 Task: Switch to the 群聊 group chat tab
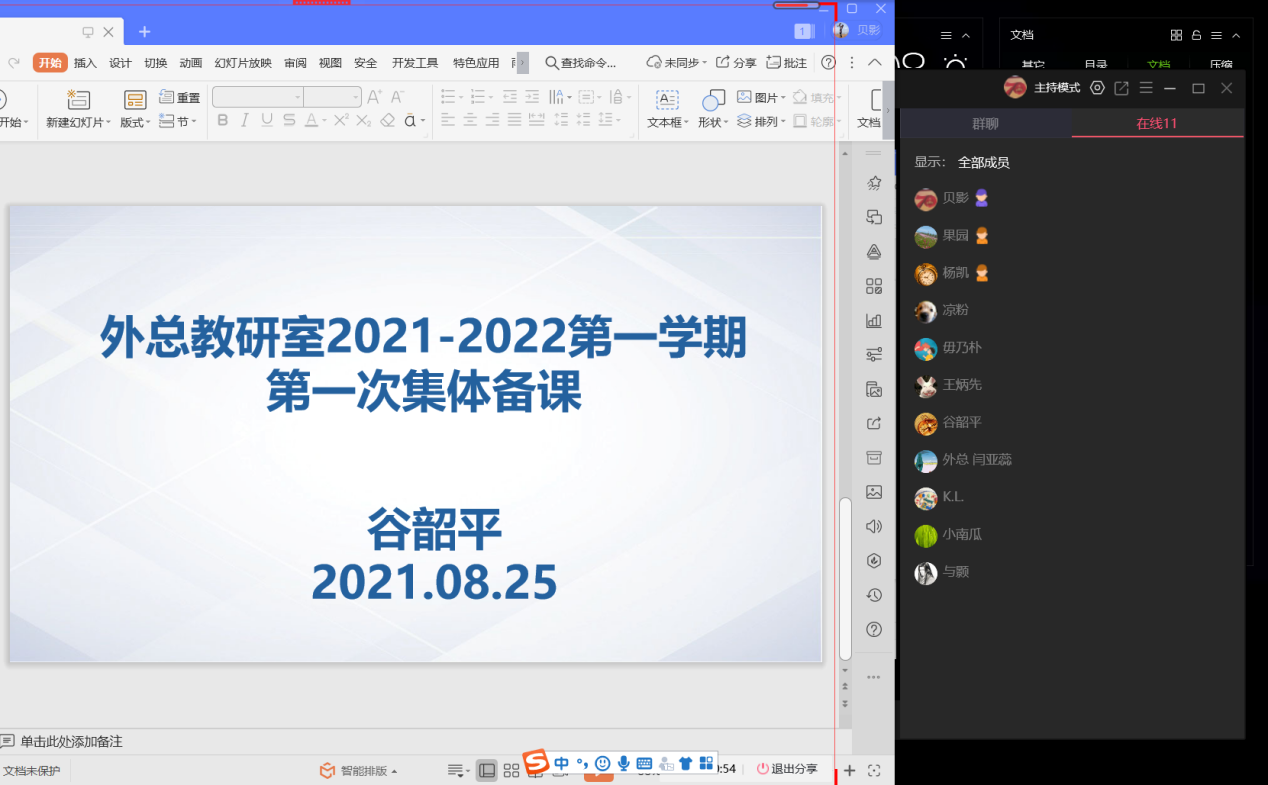985,124
